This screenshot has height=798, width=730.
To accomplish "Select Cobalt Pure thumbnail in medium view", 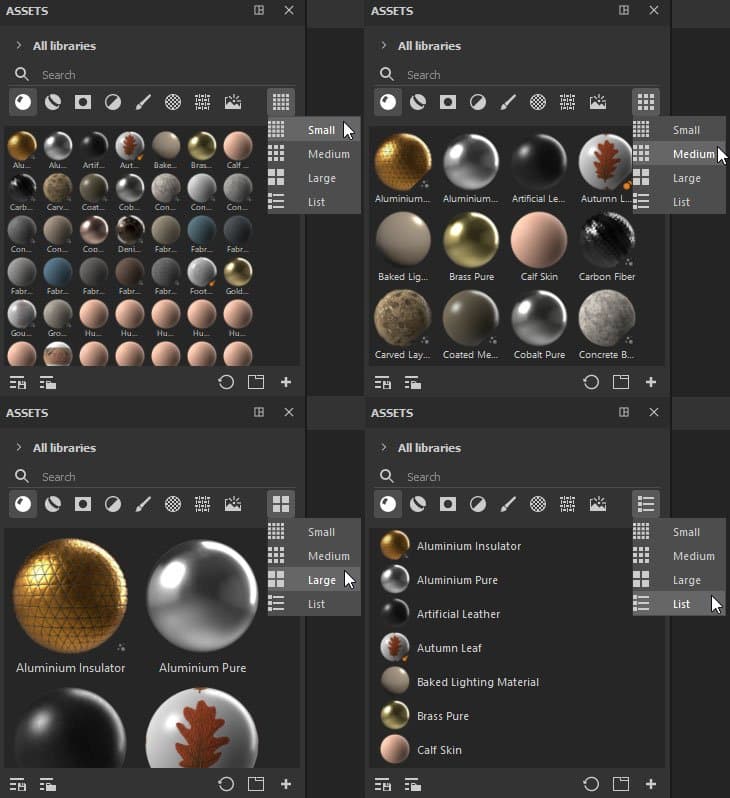I will point(539,318).
